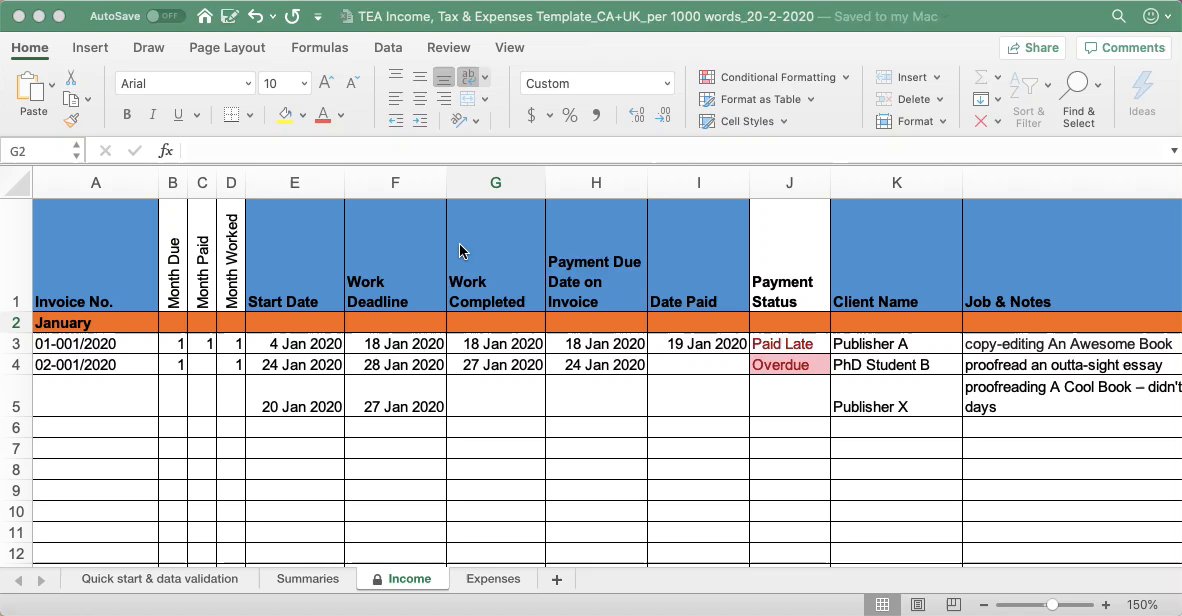Viewport: 1182px width, 616px height.
Task: Open Cell Styles menu
Action: [x=743, y=121]
